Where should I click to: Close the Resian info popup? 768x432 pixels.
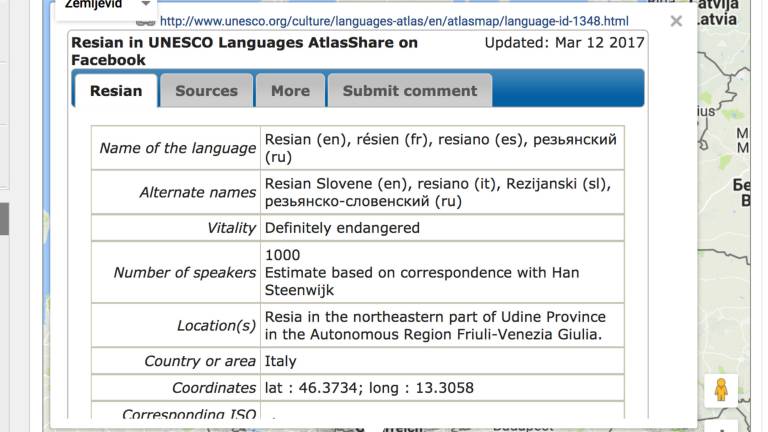[676, 20]
